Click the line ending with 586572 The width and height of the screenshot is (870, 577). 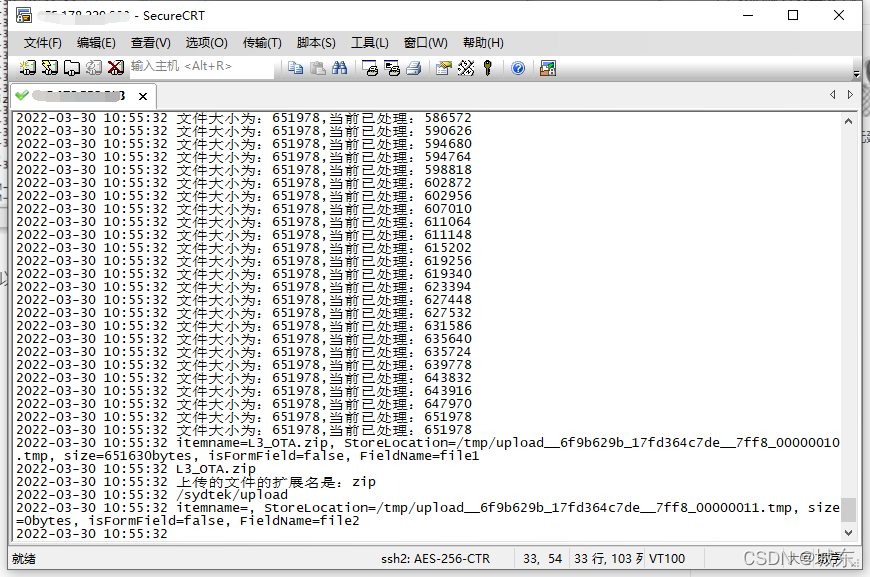point(244,118)
